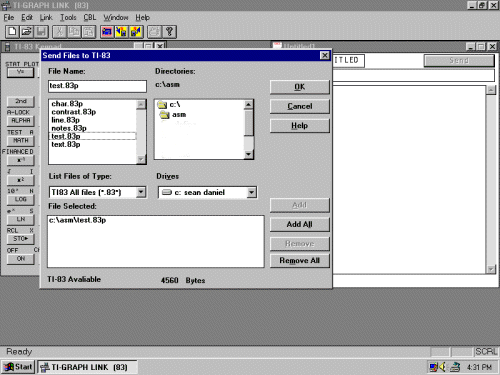
Task: Click the ON key on keypad
Action: click(x=21, y=259)
